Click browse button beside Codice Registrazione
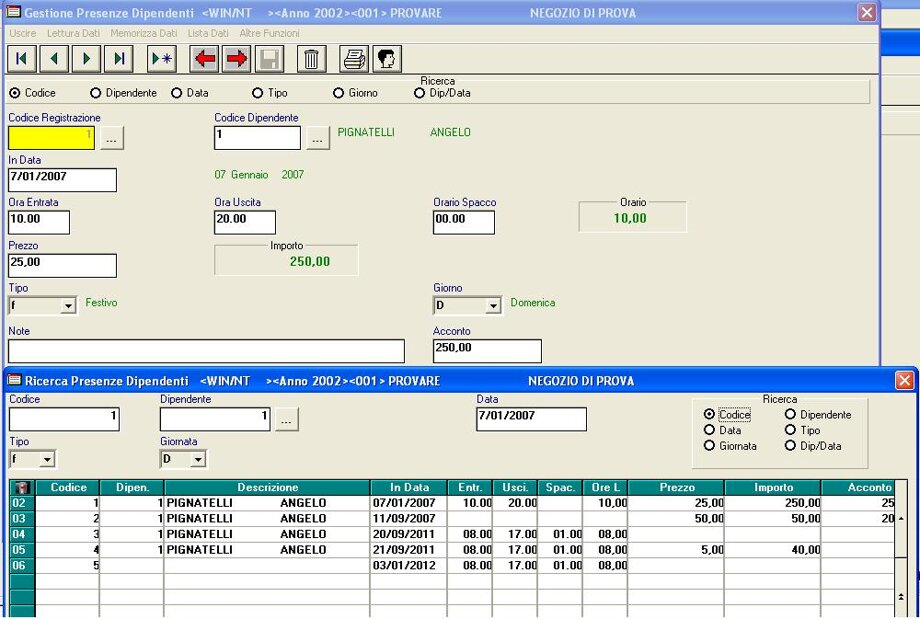The height and width of the screenshot is (619, 920). (x=112, y=138)
